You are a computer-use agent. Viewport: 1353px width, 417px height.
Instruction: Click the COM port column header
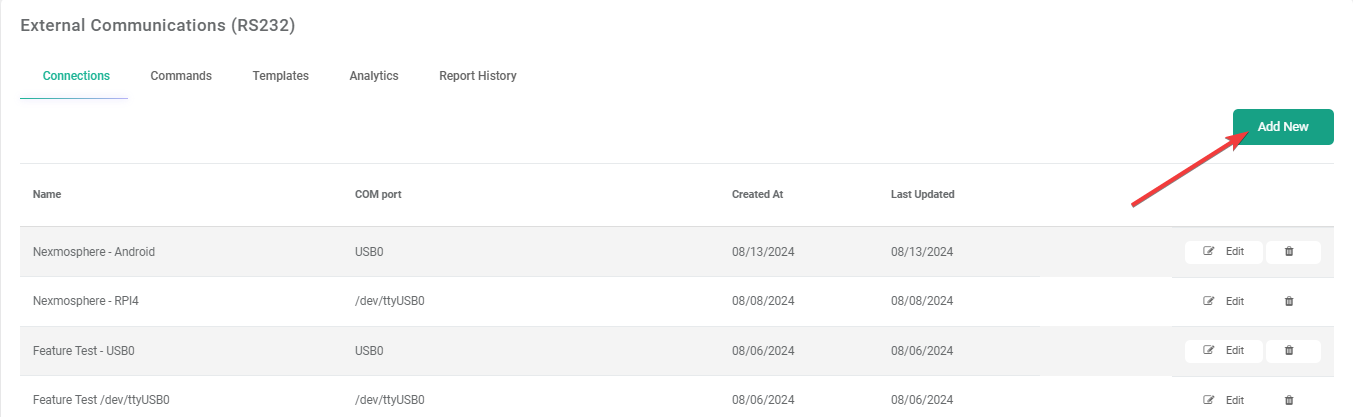379,195
